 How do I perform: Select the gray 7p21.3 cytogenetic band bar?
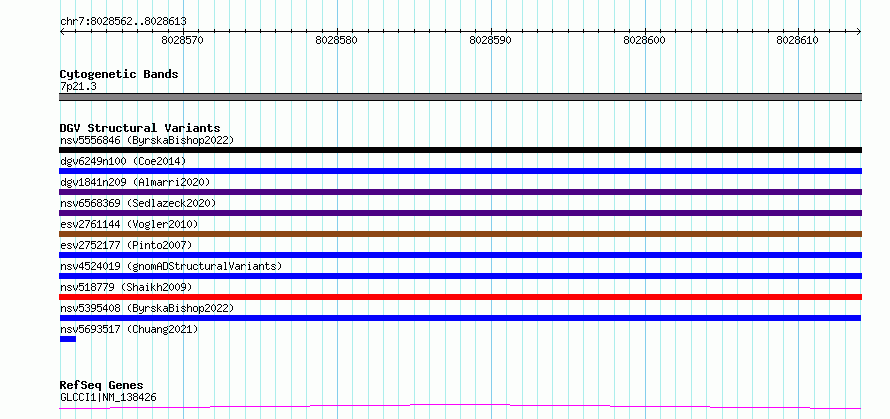point(460,97)
